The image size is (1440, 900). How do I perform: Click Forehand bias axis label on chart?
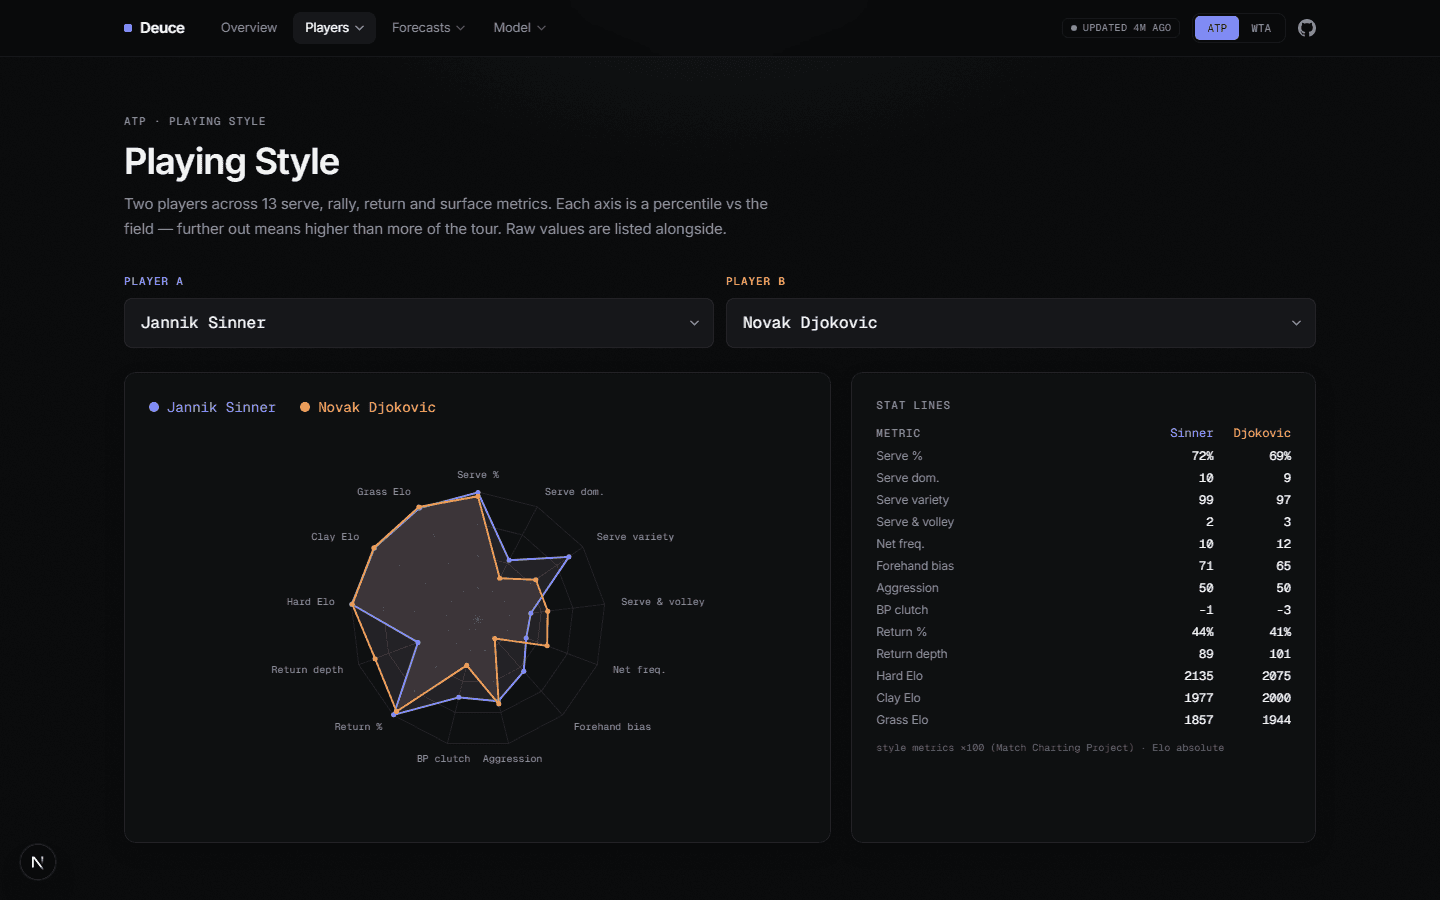click(612, 727)
